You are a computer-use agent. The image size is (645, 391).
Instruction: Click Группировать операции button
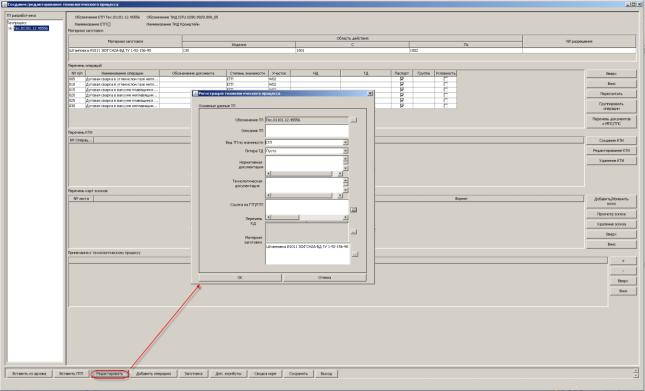point(611,106)
